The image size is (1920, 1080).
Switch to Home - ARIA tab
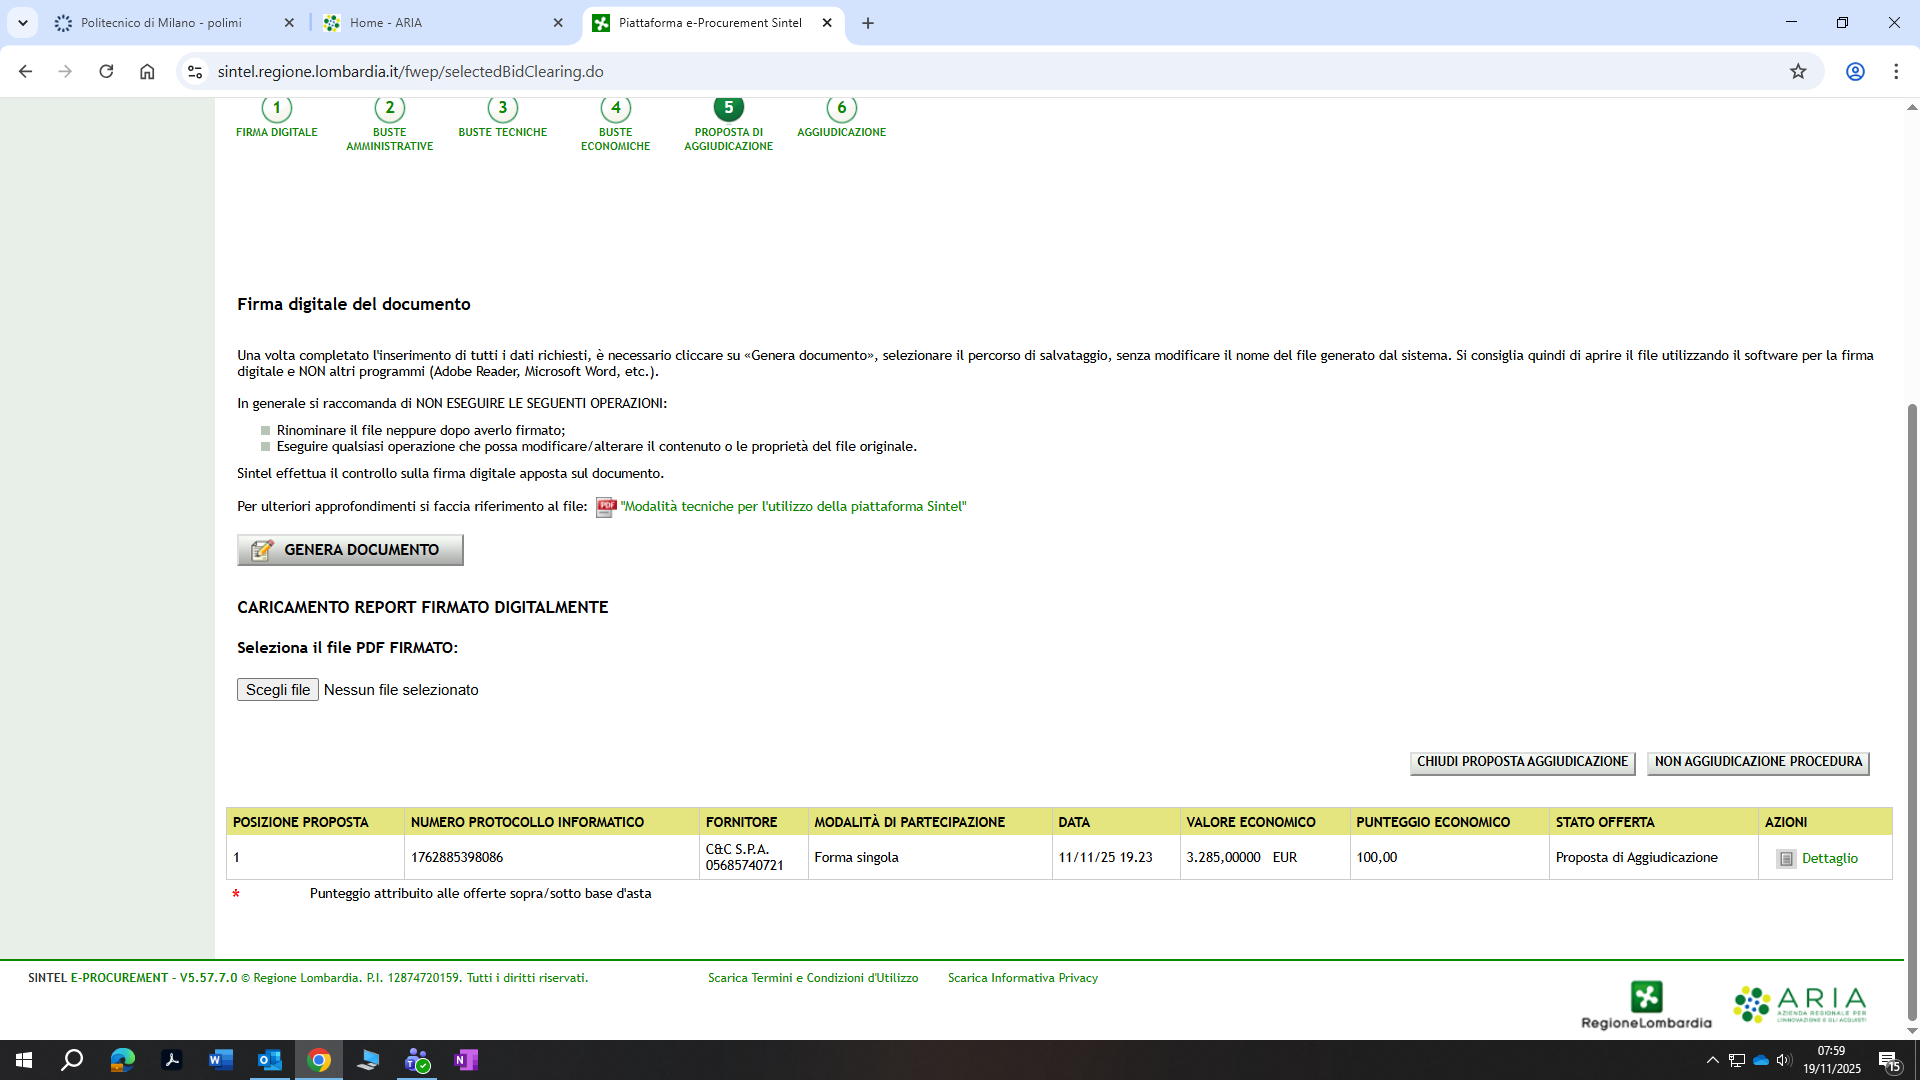(x=385, y=22)
